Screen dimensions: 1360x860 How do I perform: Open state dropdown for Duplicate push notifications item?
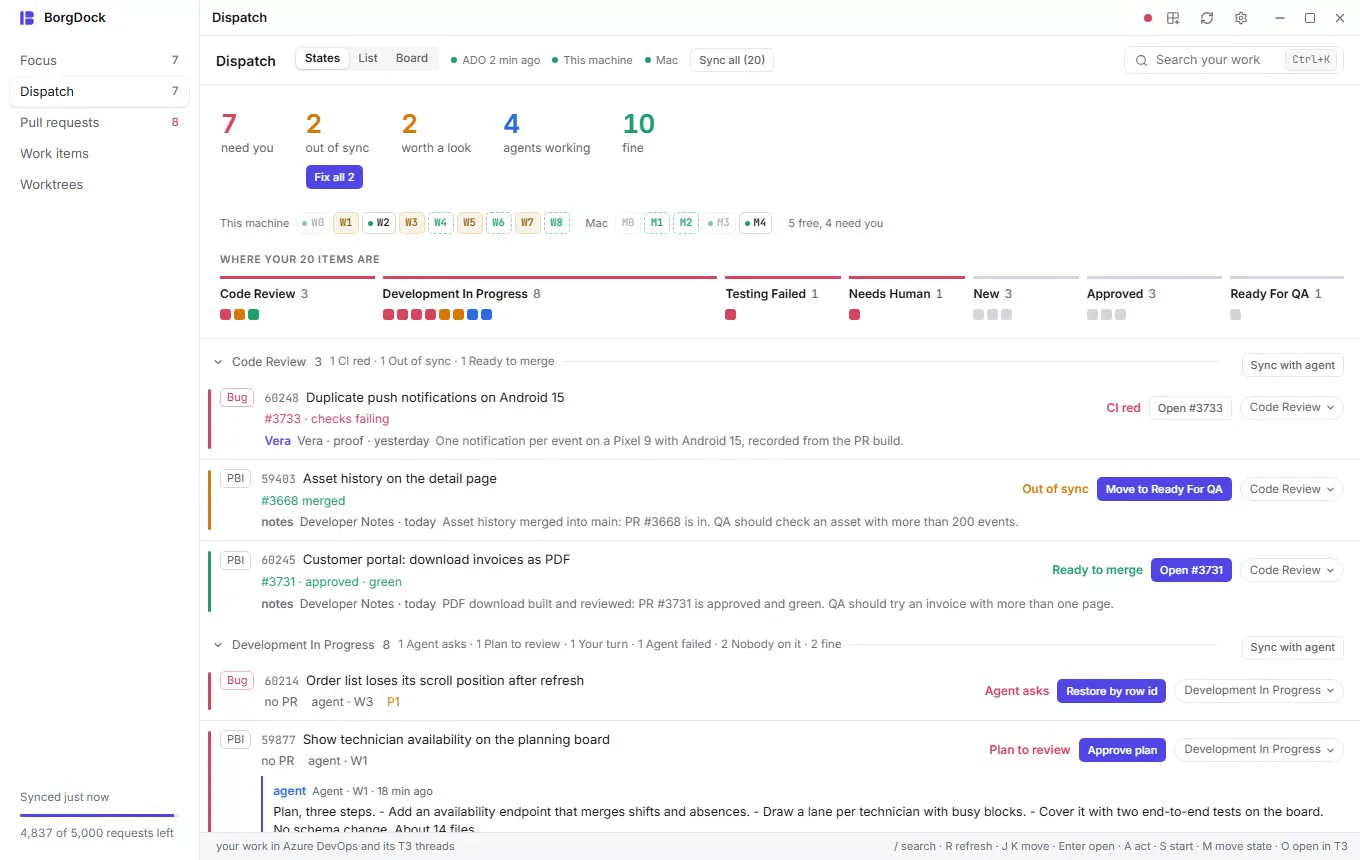point(1292,408)
